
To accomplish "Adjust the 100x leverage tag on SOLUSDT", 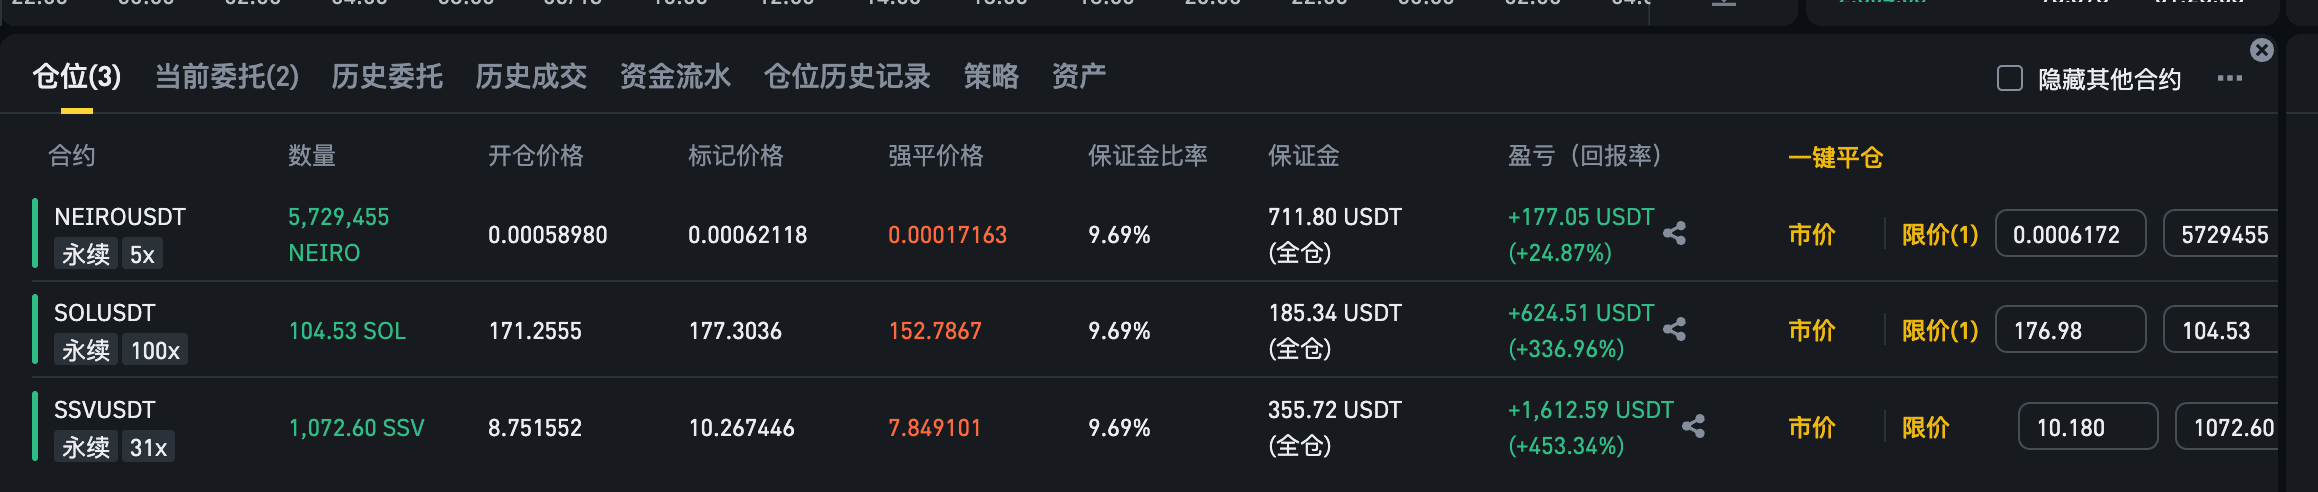I will 155,350.
